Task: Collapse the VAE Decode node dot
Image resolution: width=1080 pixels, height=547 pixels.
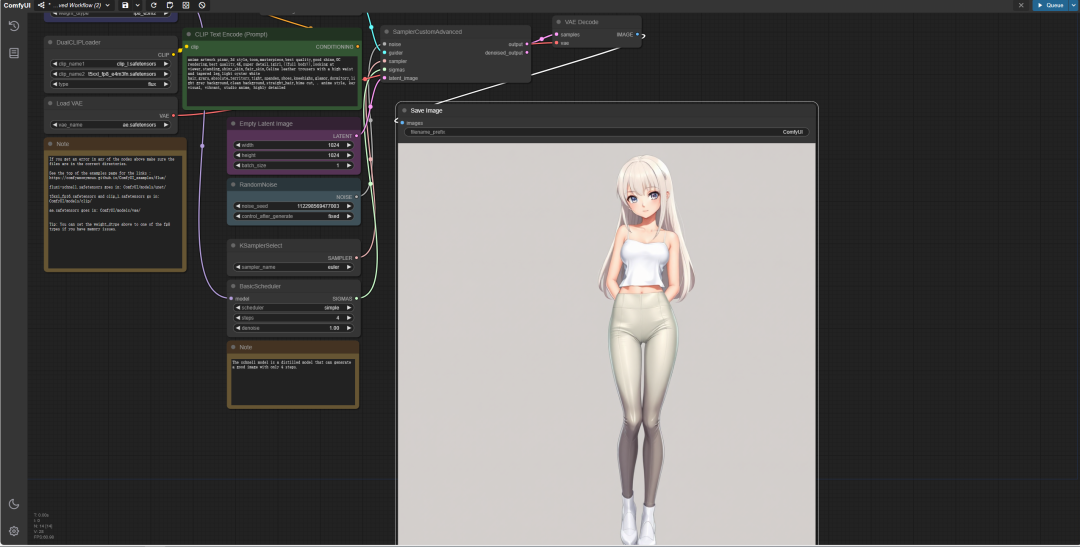Action: point(559,22)
